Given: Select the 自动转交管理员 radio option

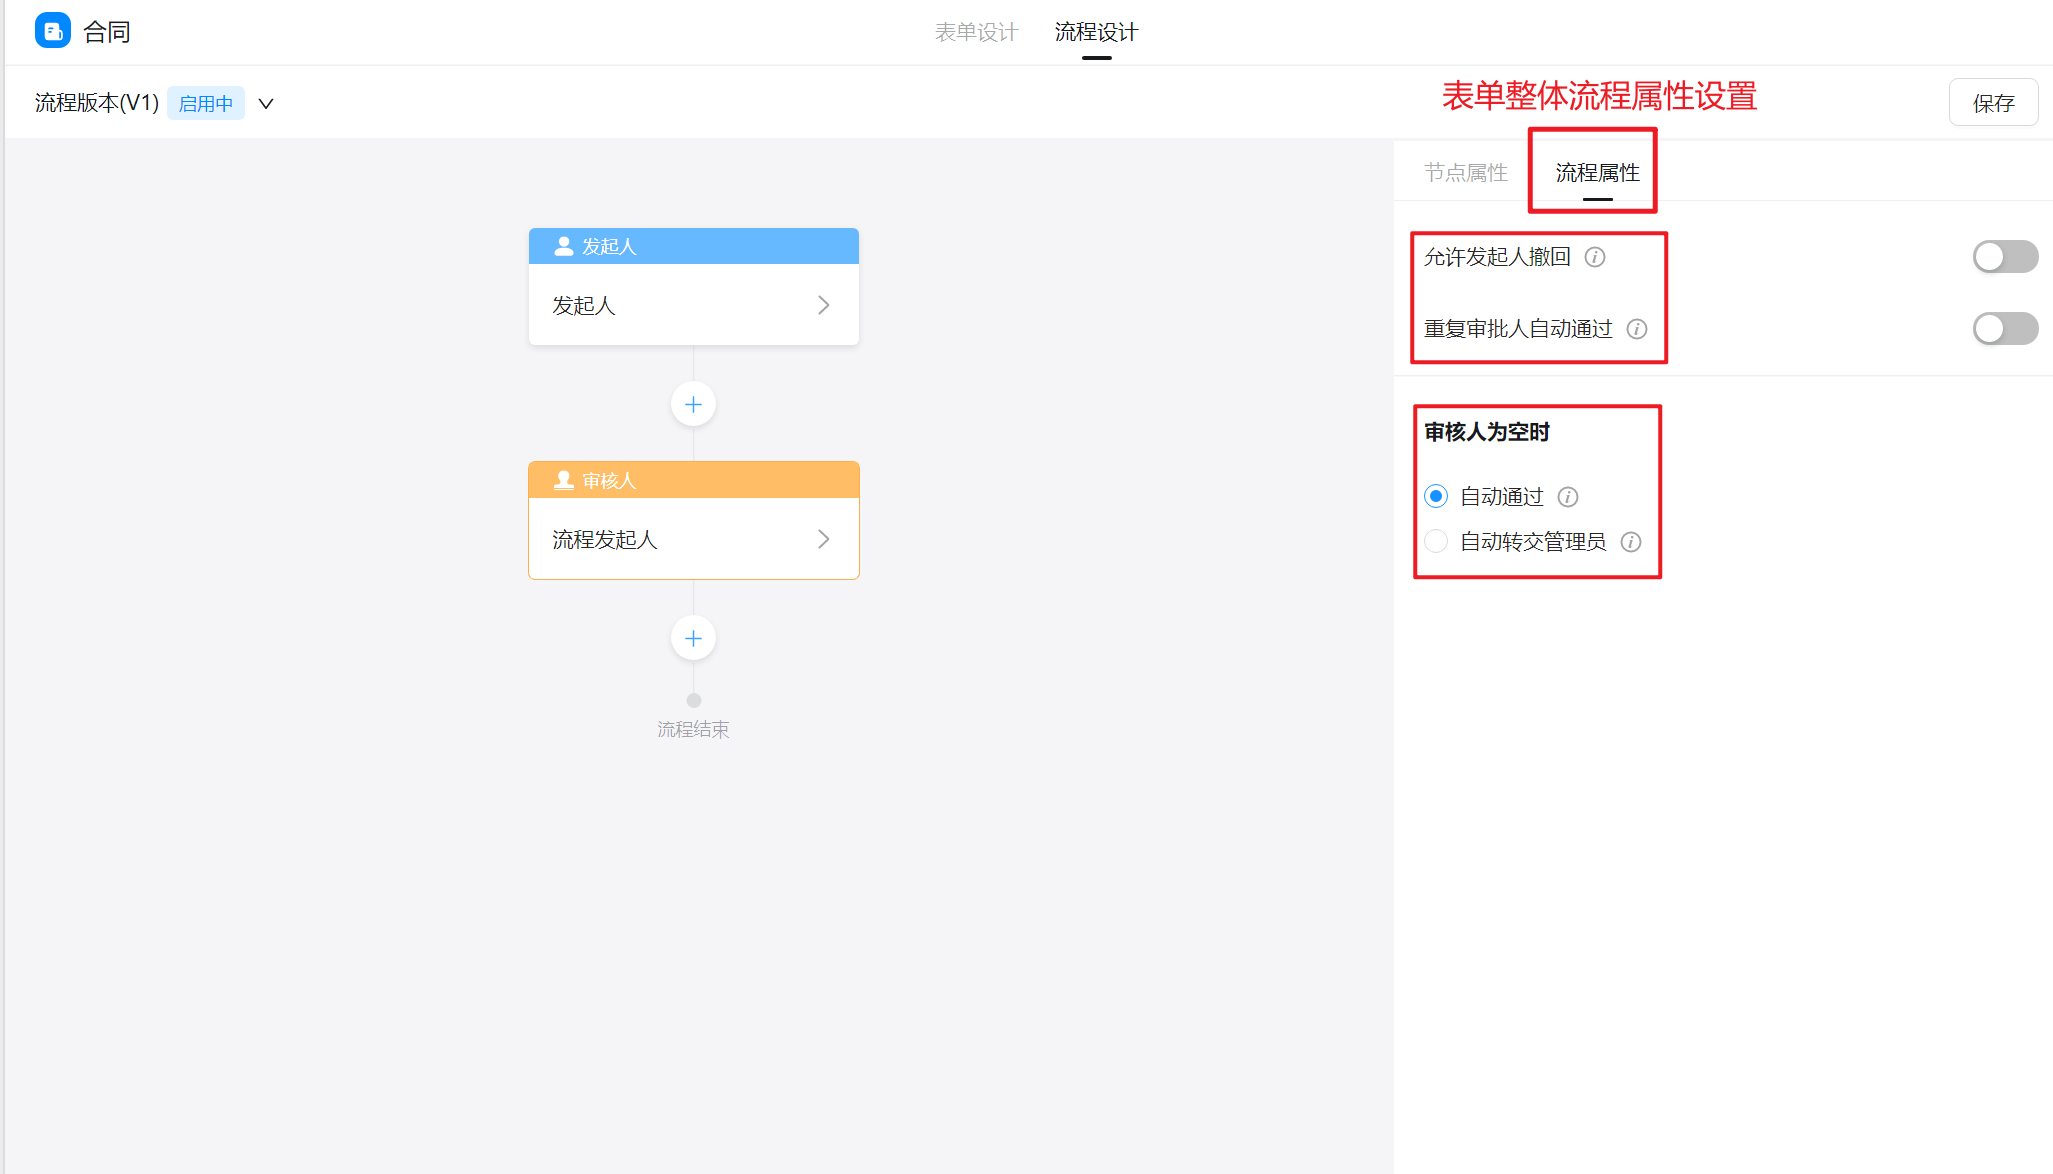Looking at the screenshot, I should pyautogui.click(x=1436, y=542).
